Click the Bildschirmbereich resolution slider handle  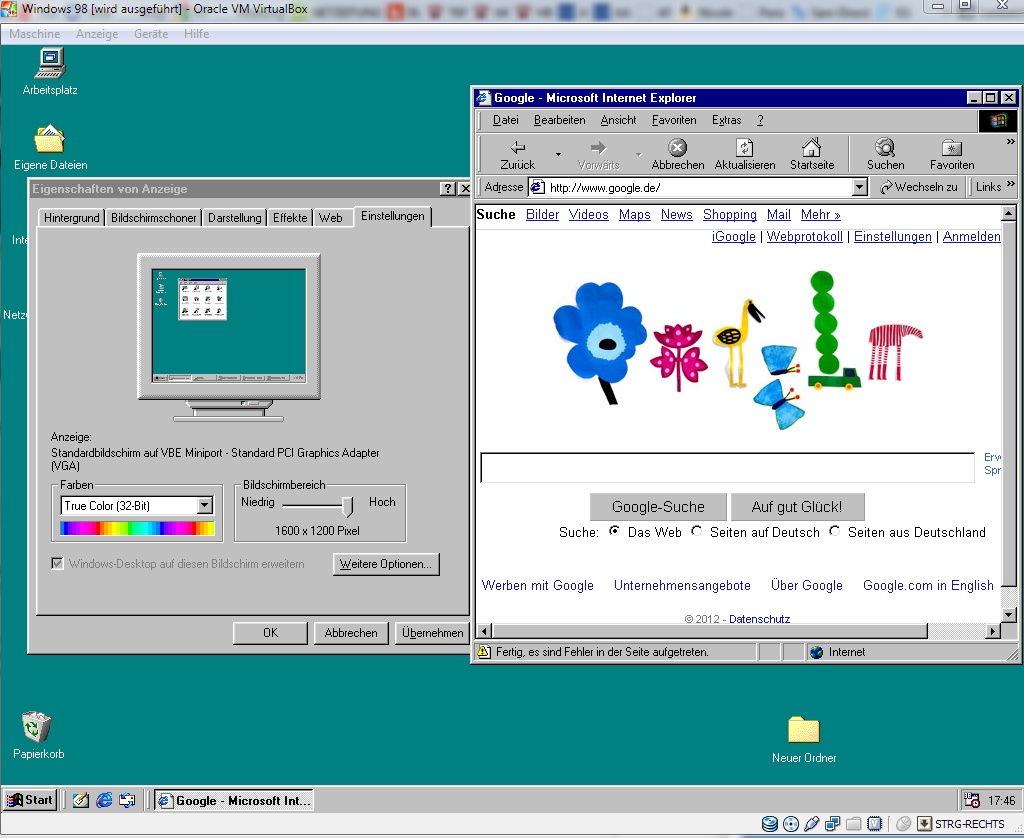click(x=348, y=506)
